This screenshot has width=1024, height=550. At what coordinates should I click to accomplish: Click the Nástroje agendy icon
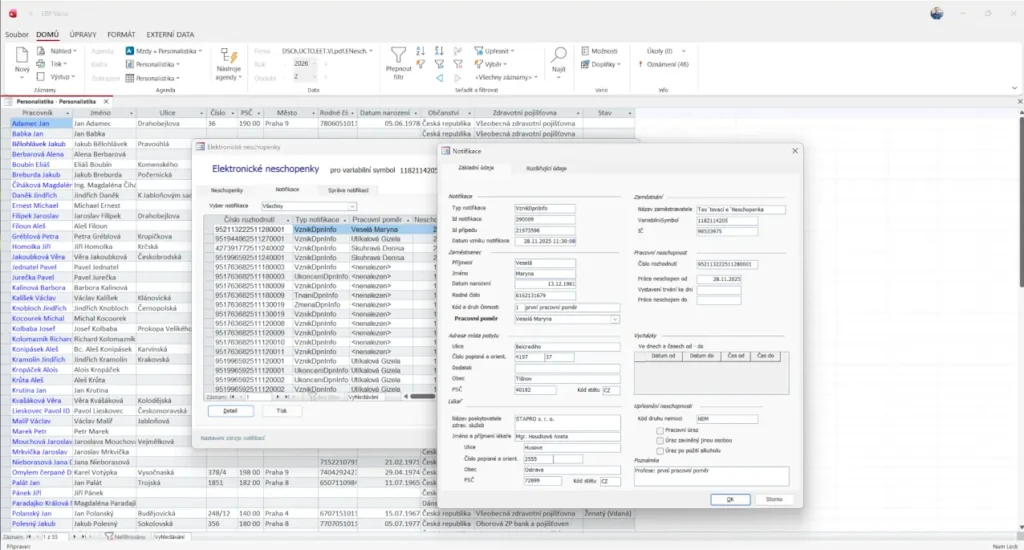pos(229,54)
